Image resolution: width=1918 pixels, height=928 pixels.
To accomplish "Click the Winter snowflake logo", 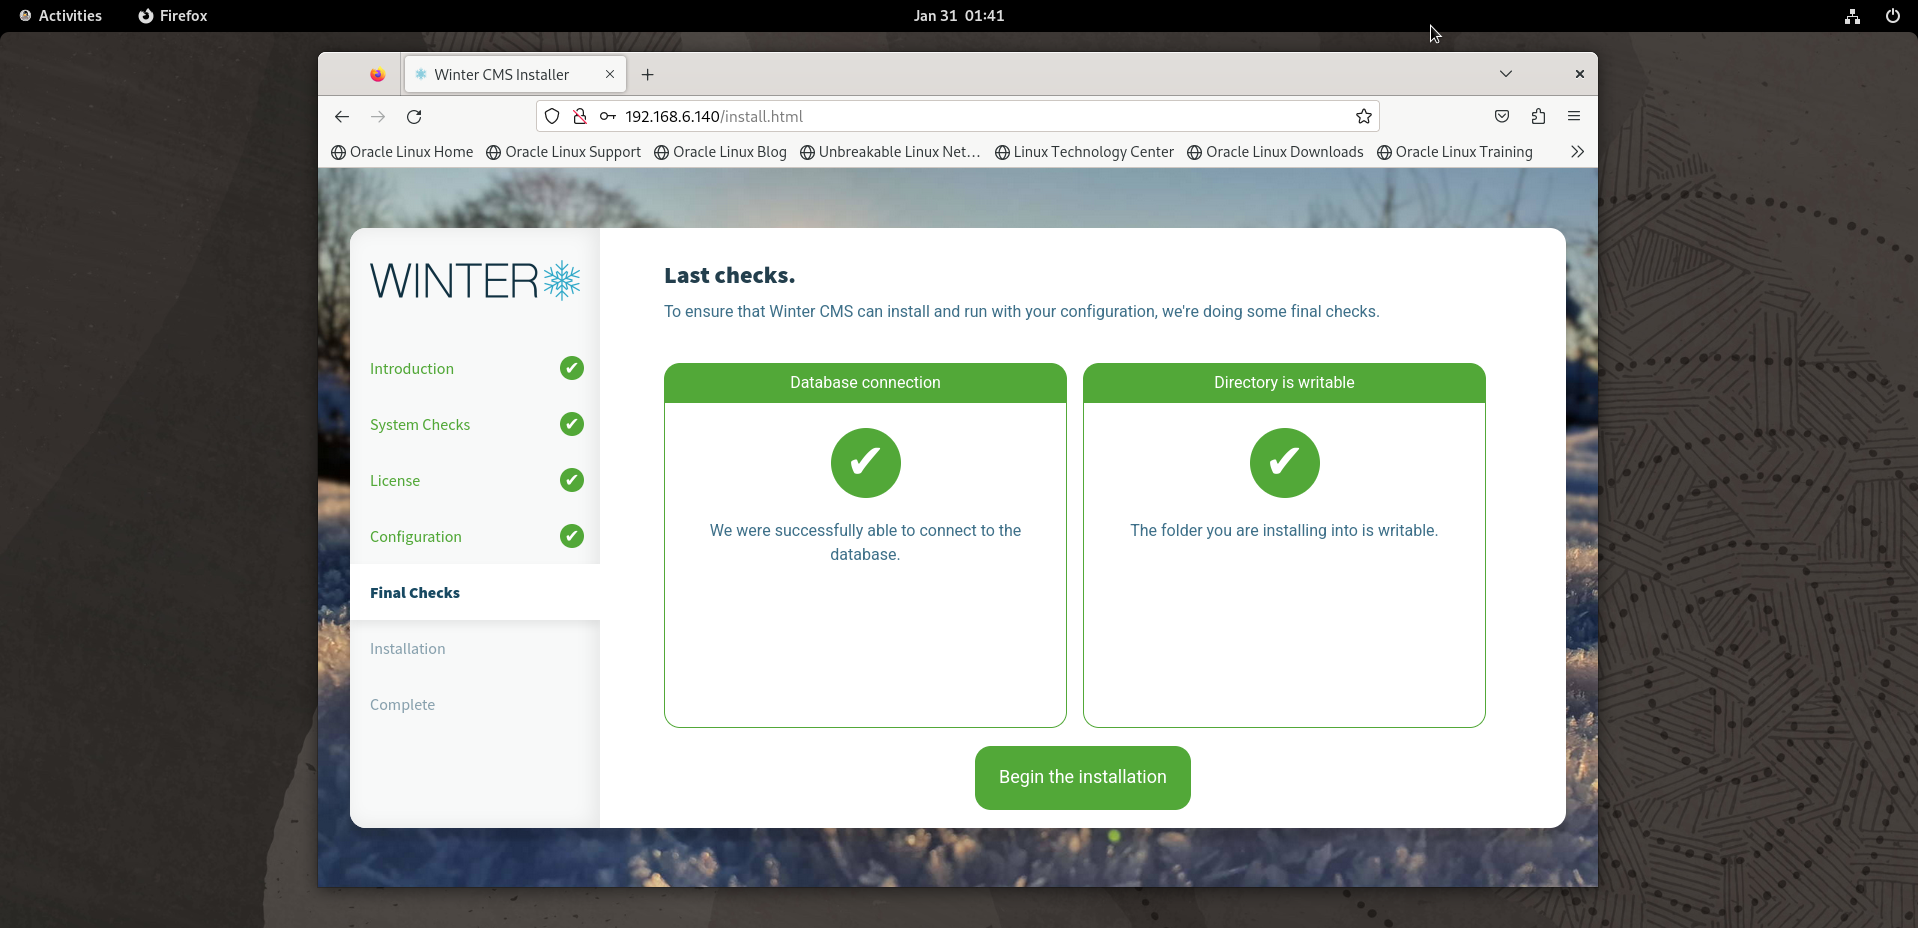I will (x=475, y=281).
